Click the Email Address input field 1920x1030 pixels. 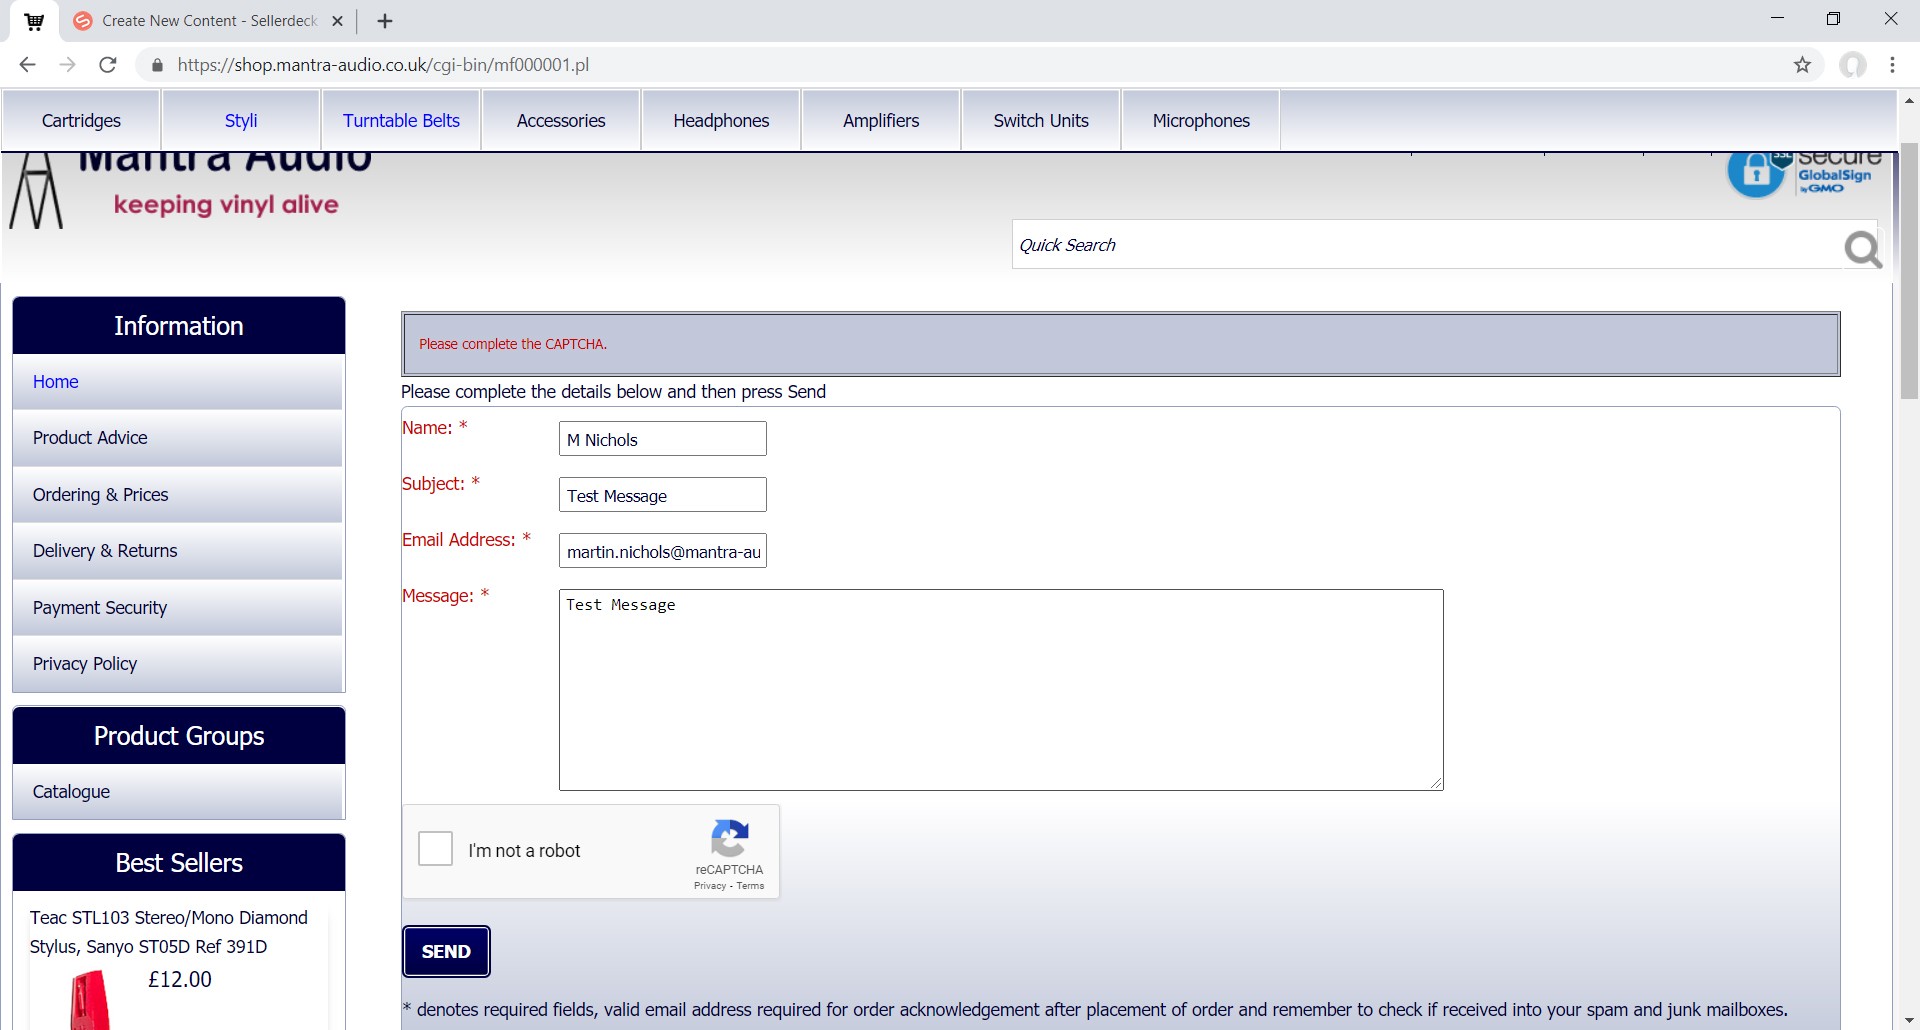click(662, 551)
